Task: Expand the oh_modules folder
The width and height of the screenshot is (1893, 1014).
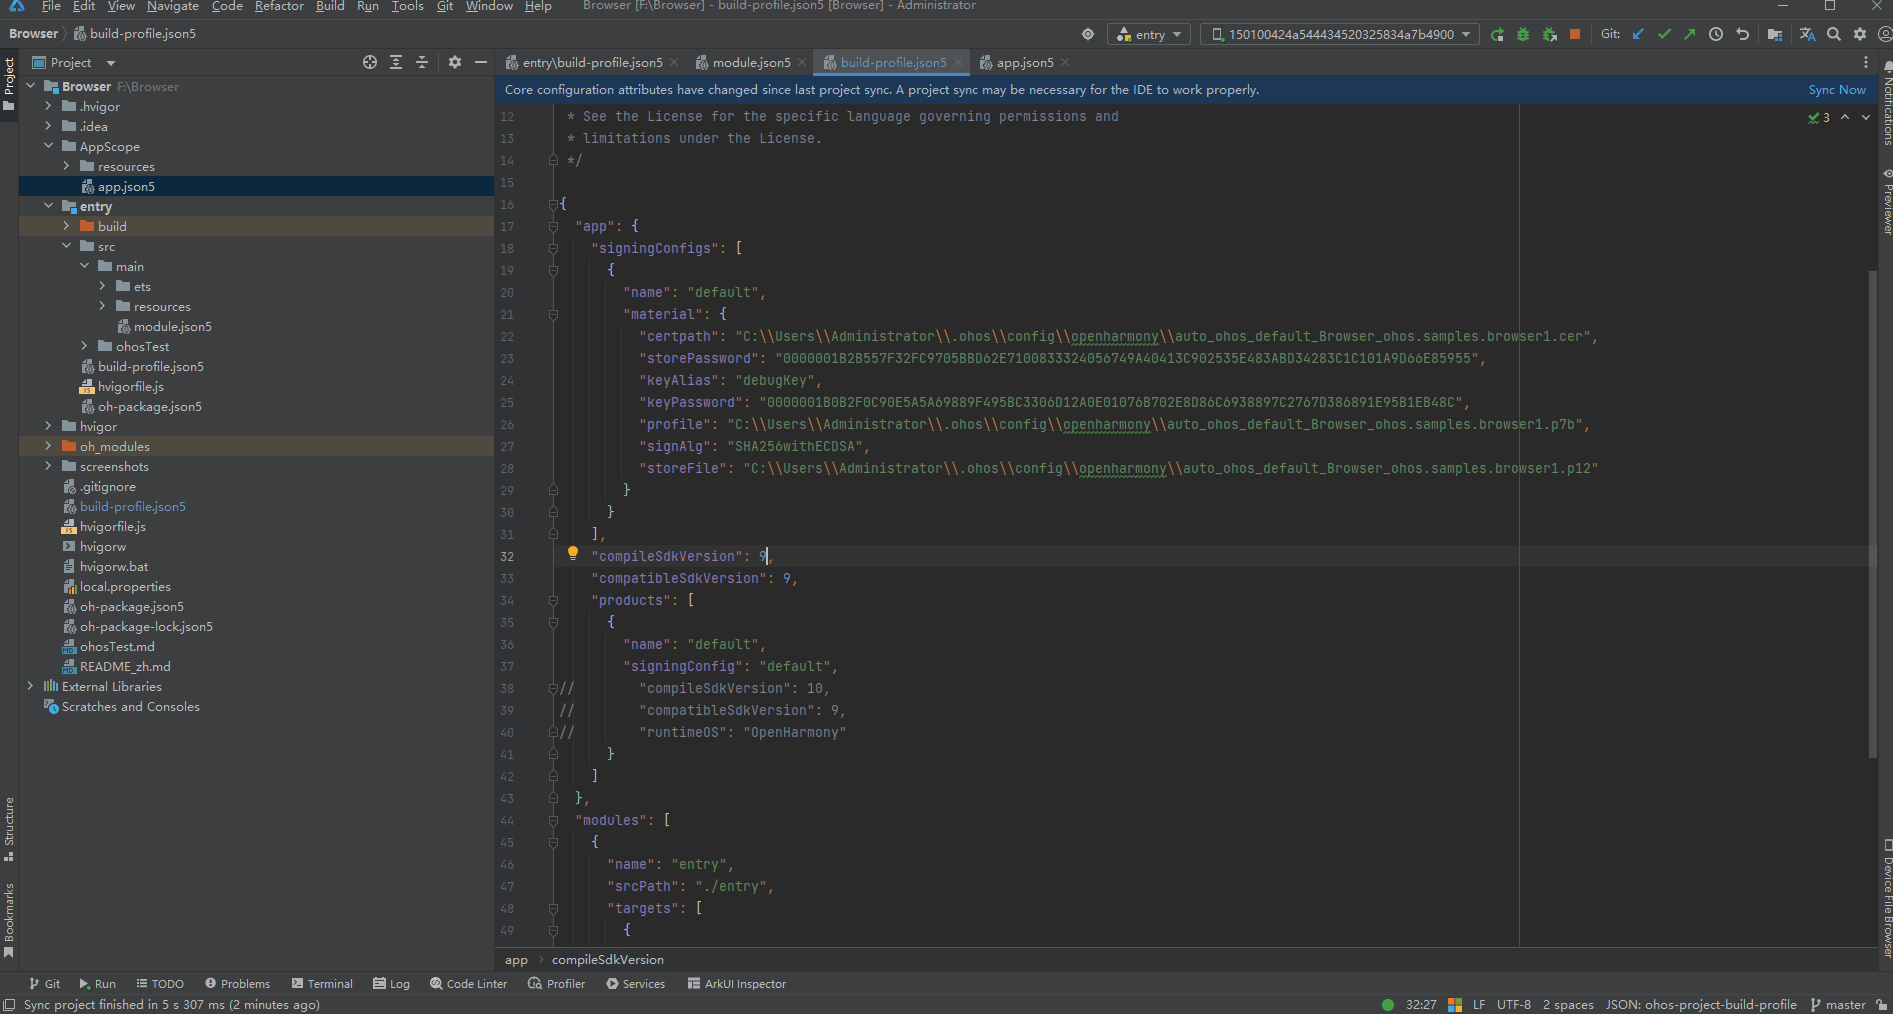Action: pos(48,446)
